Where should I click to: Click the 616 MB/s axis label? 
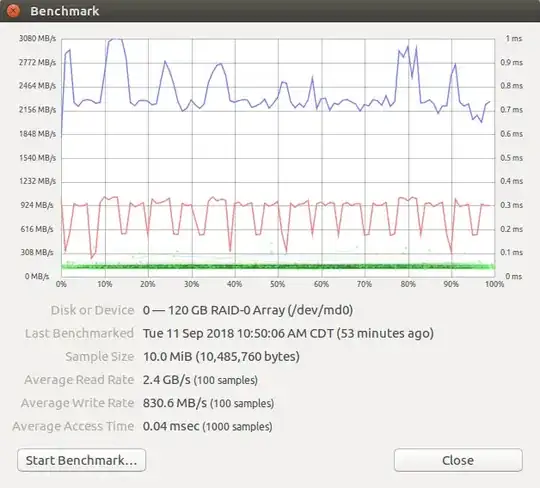pyautogui.click(x=37, y=229)
